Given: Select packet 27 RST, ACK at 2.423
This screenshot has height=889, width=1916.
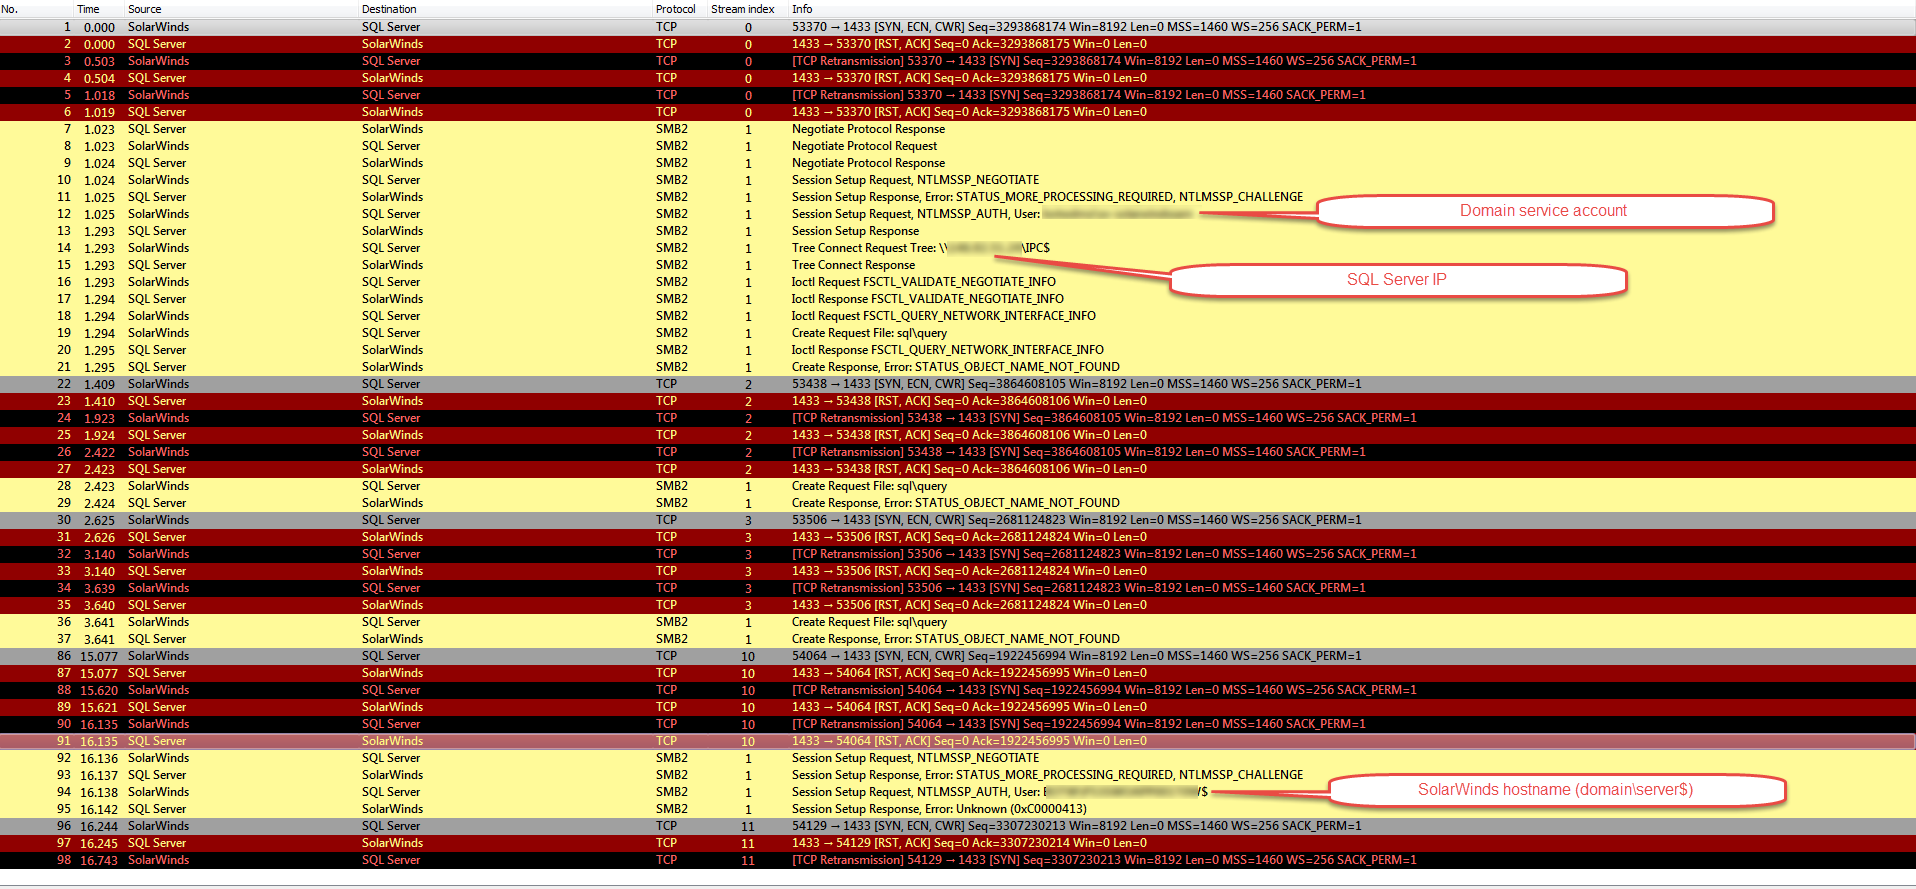Looking at the screenshot, I should [958, 469].
